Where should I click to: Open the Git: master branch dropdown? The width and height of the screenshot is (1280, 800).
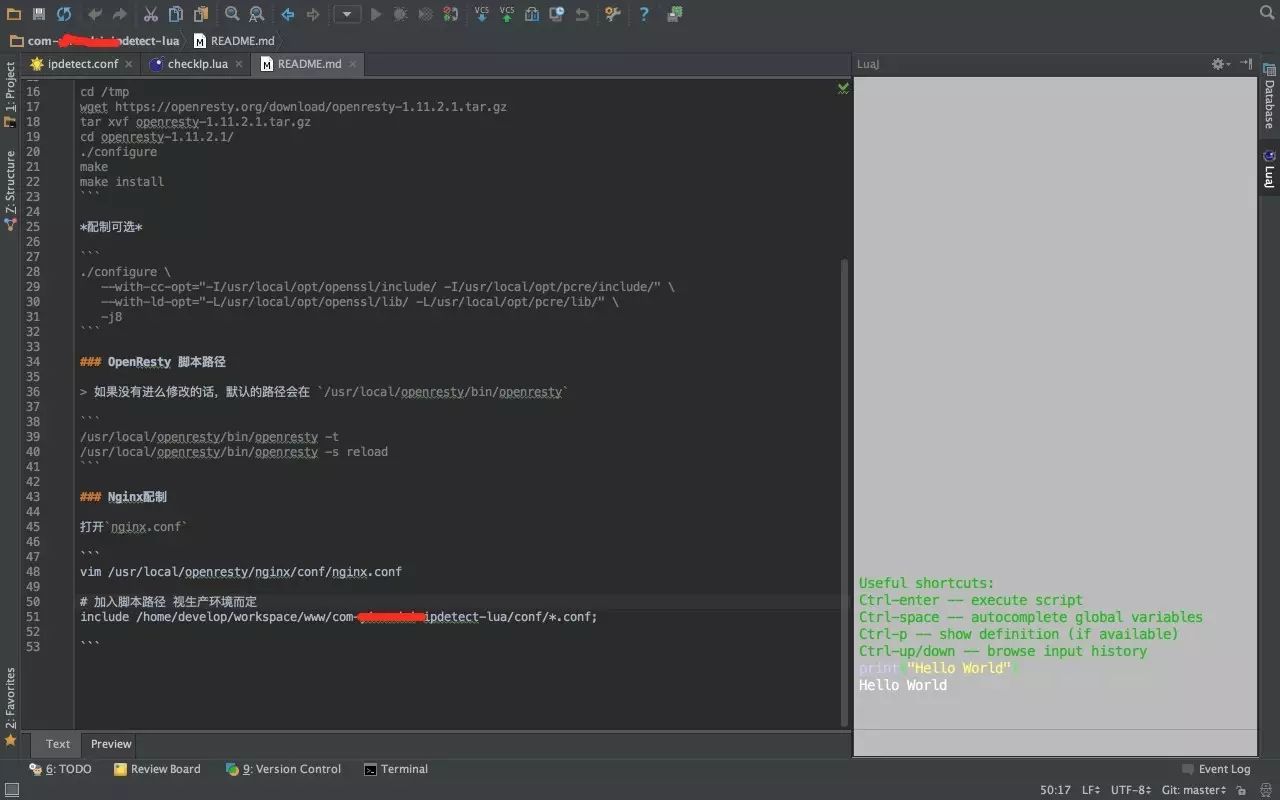click(x=1194, y=790)
